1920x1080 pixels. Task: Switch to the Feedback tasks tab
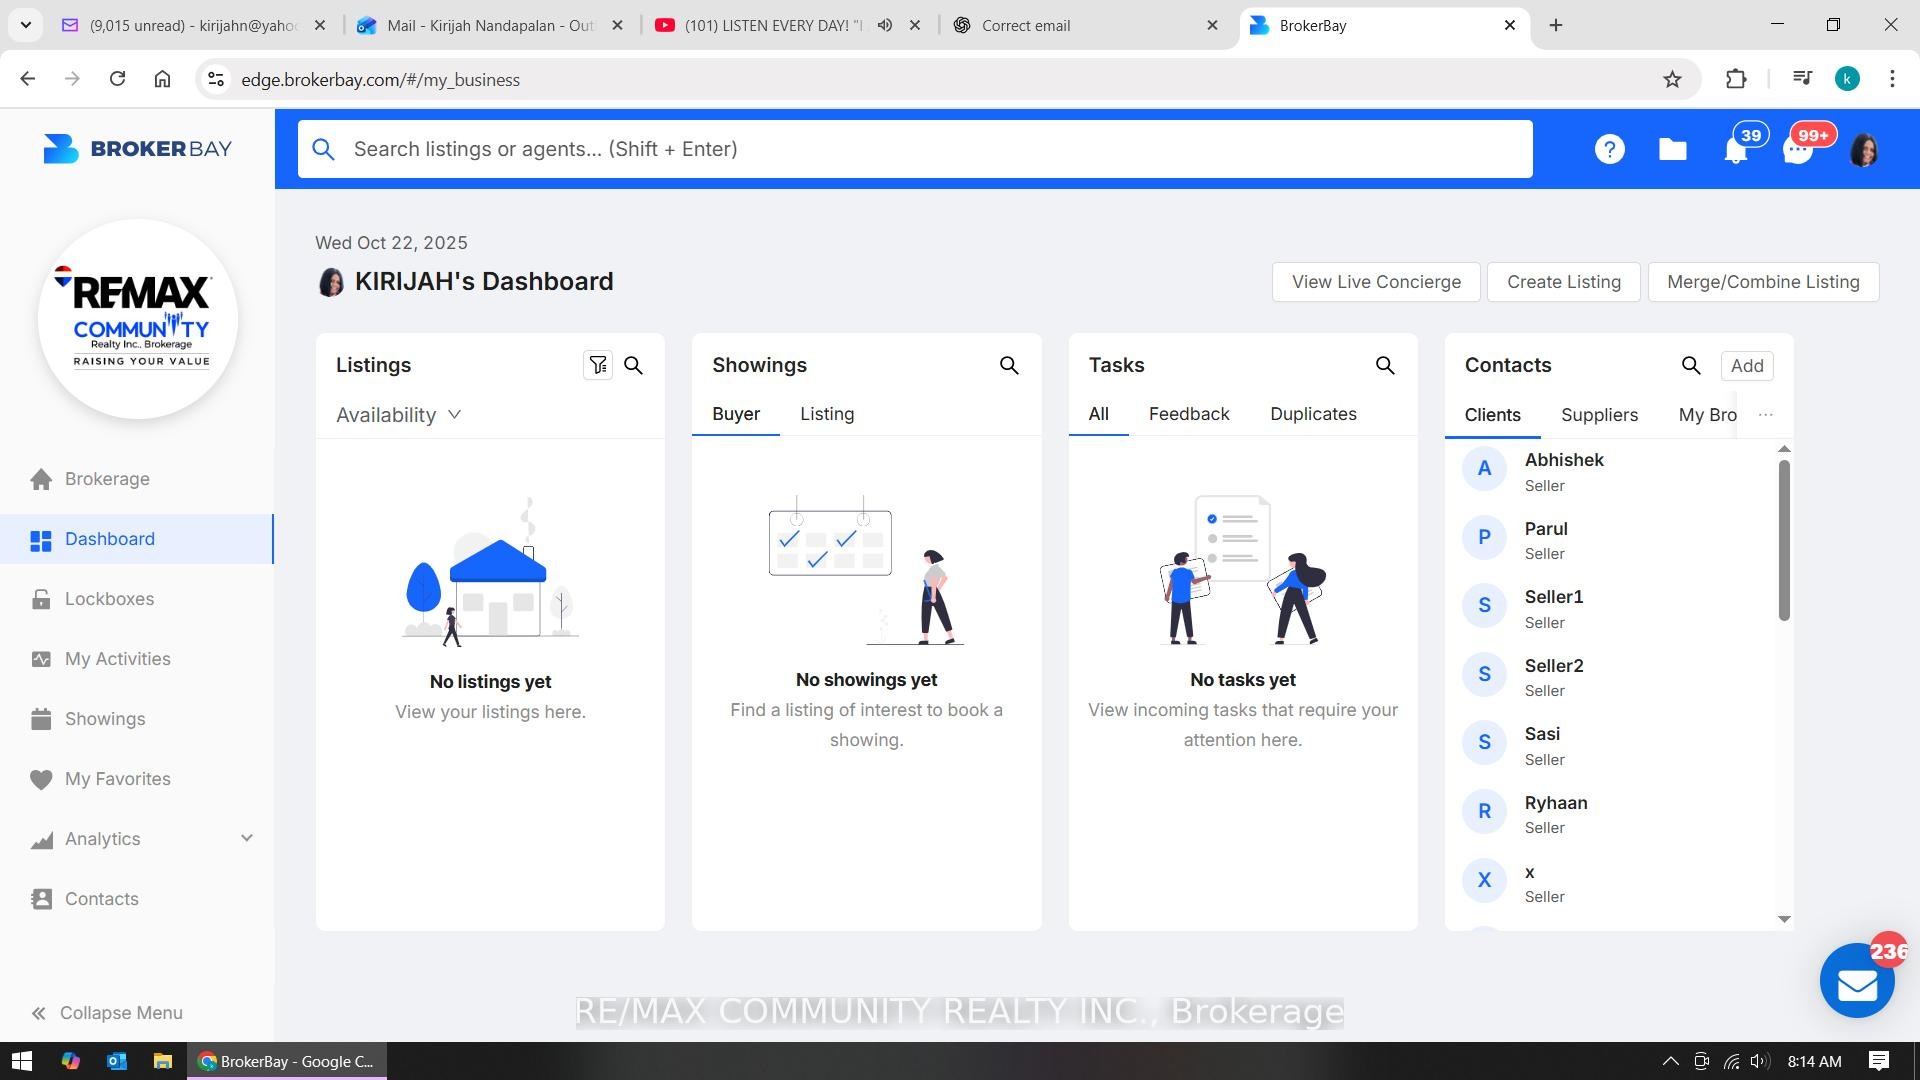click(1189, 414)
